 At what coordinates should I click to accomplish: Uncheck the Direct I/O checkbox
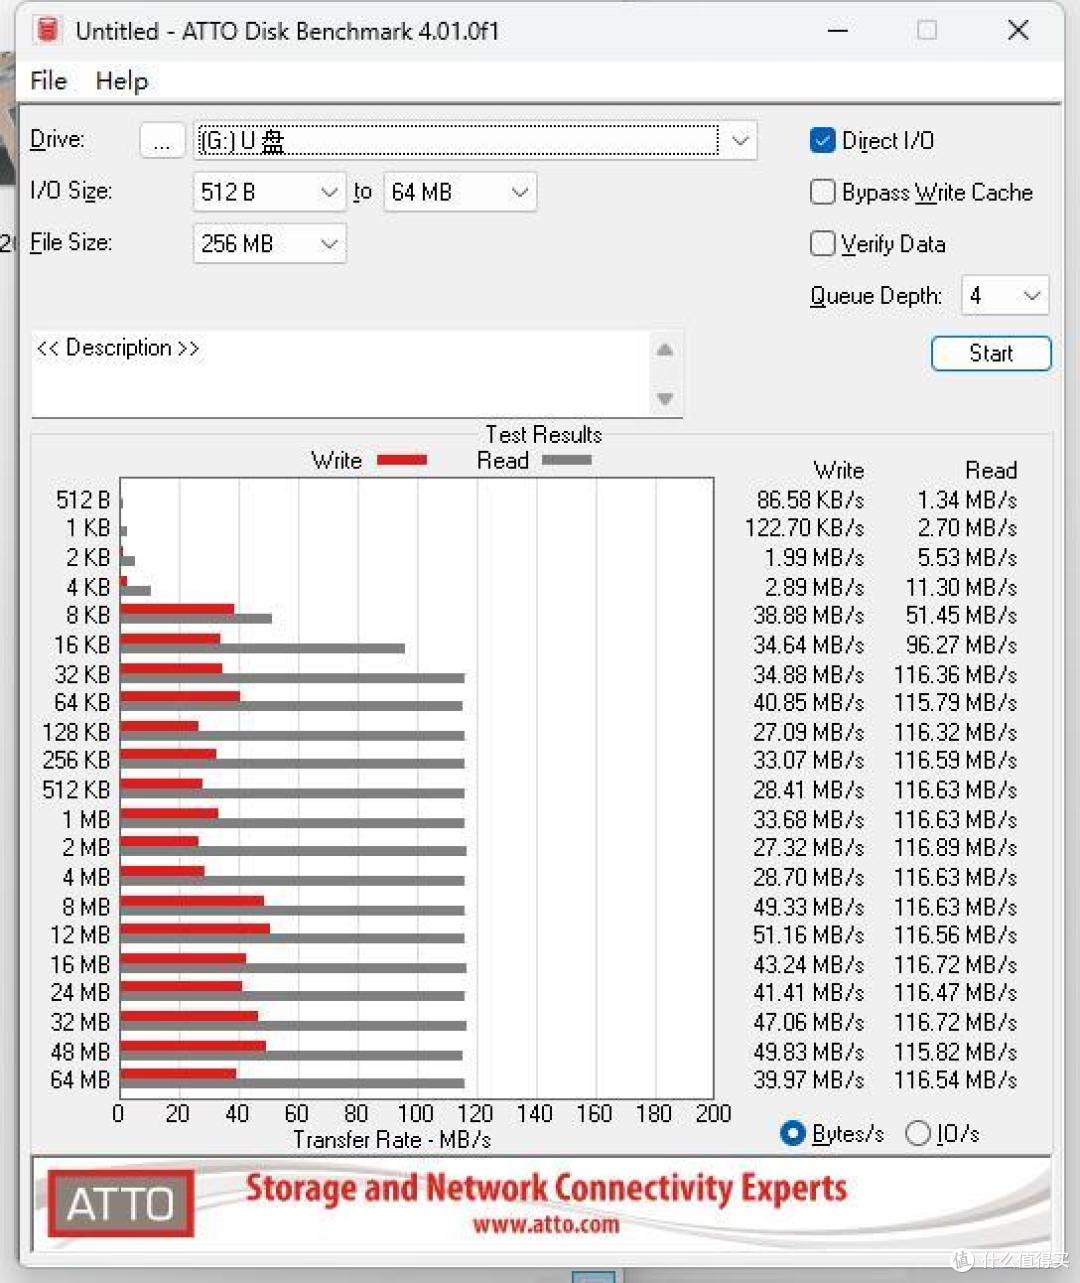pyautogui.click(x=822, y=140)
